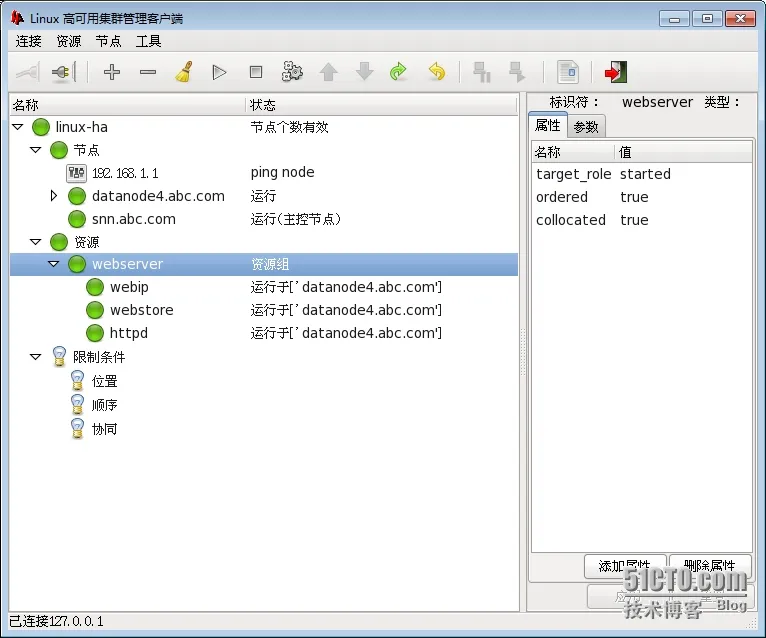This screenshot has width=766, height=638.
Task: Select the collocated attribute row
Action: point(642,220)
